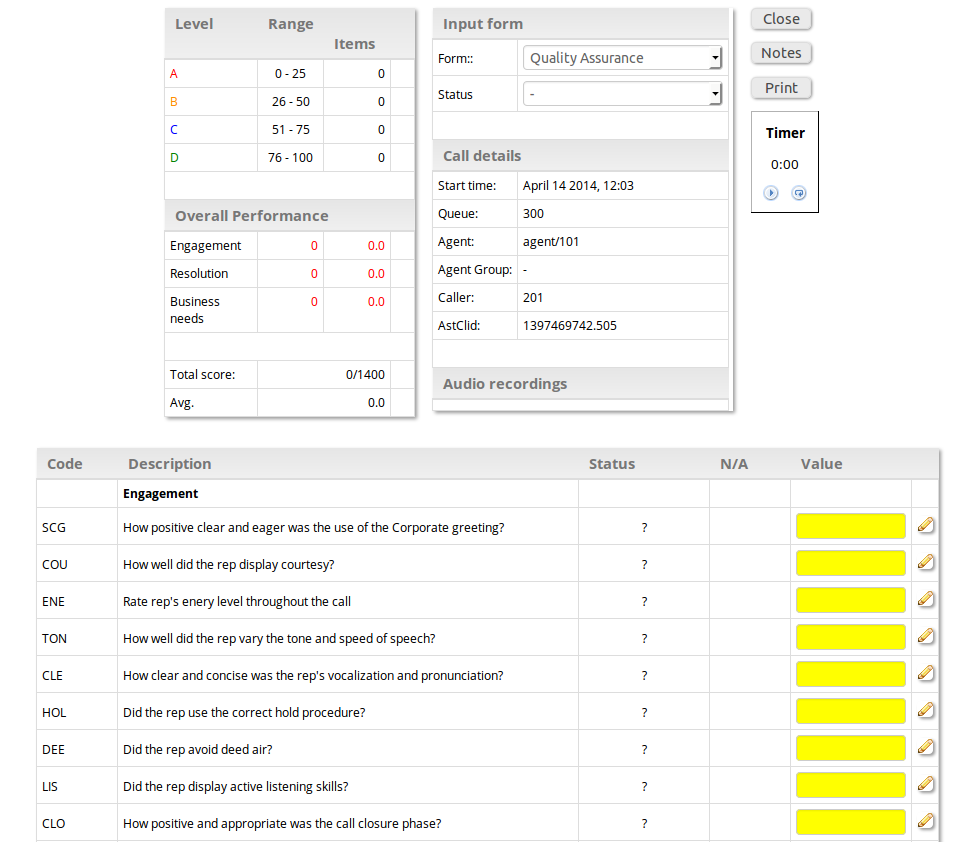Open the Form dropdown showing Quality Assurance
970x842 pixels.
tap(622, 59)
